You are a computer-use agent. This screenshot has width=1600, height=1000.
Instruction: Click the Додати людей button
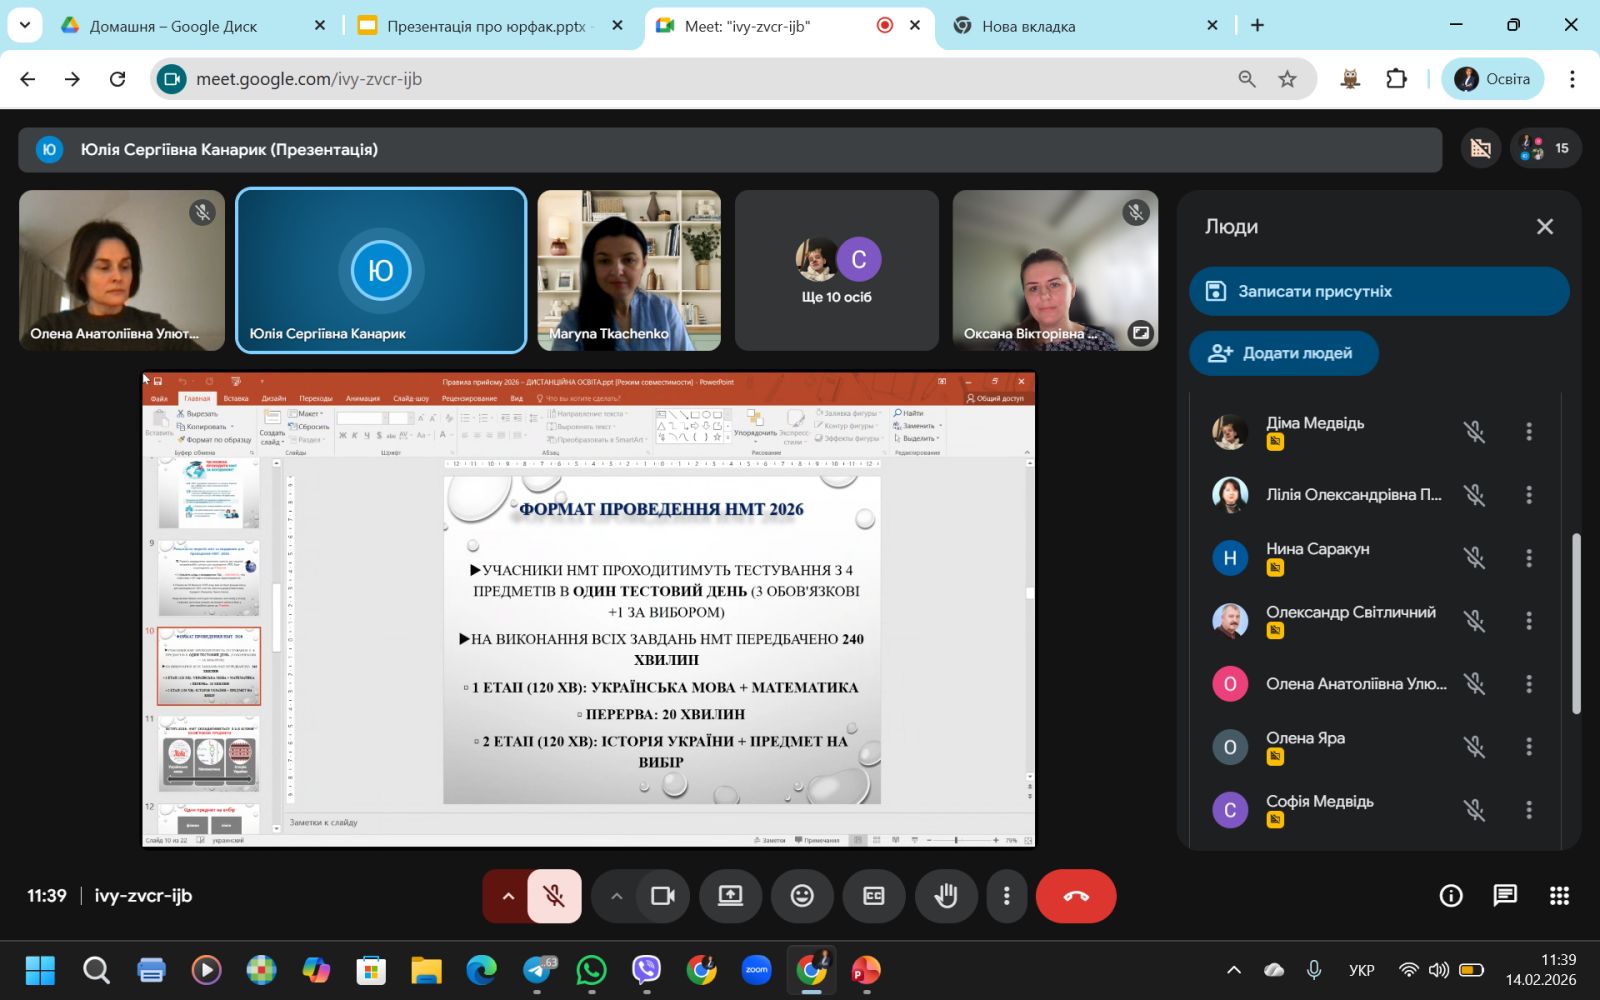point(1284,353)
